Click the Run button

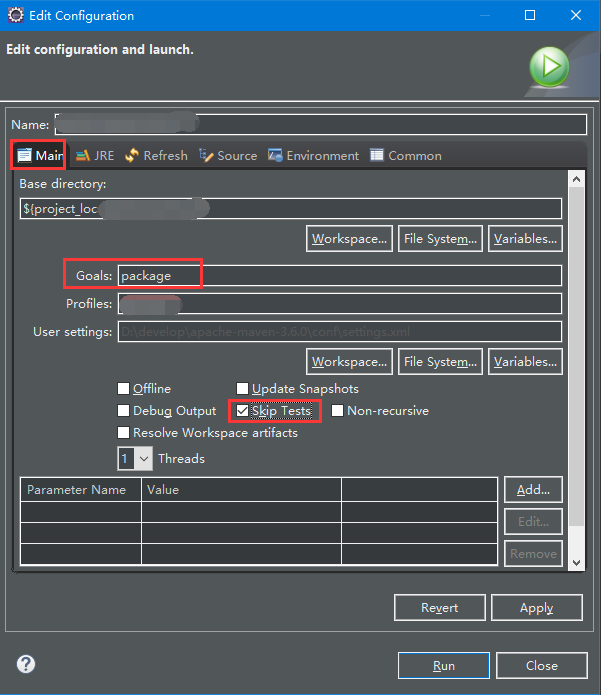click(444, 666)
